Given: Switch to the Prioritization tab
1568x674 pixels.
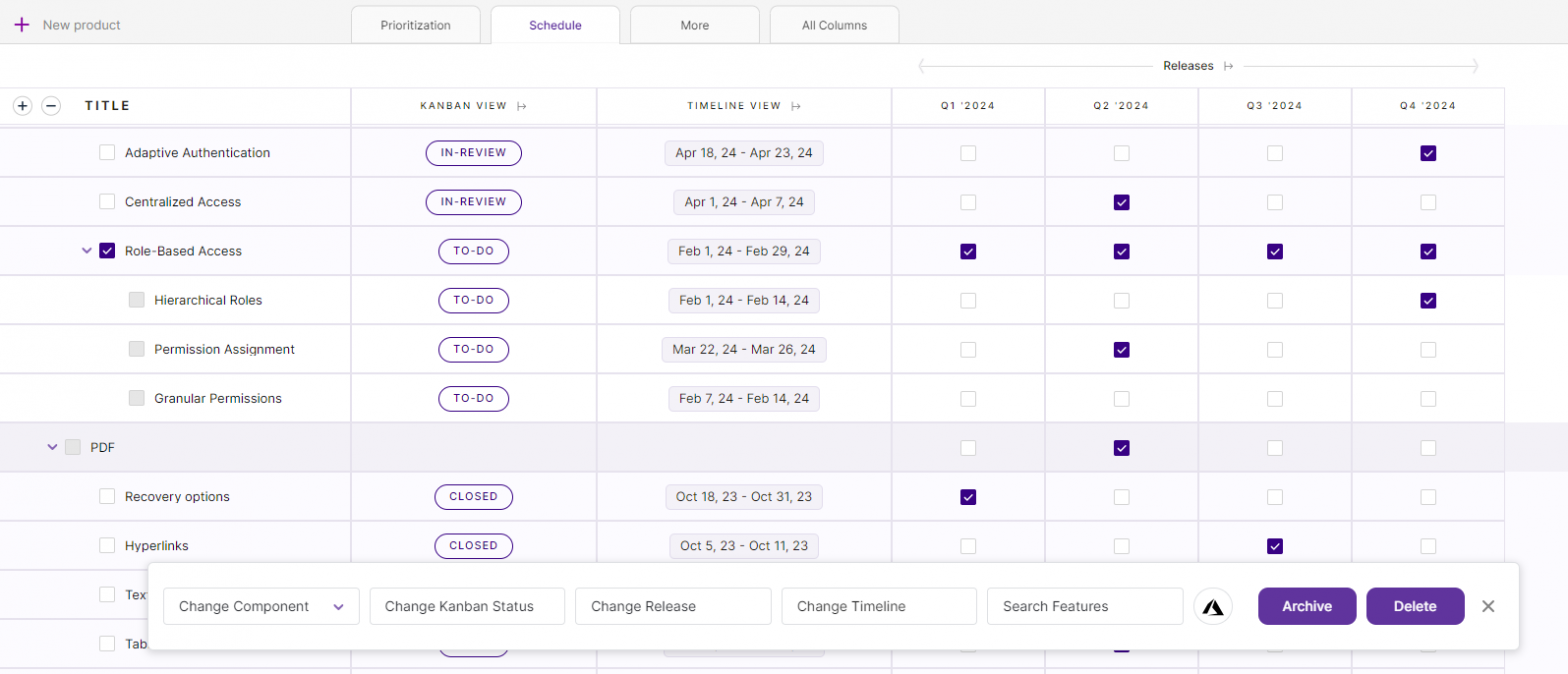Looking at the screenshot, I should (415, 25).
